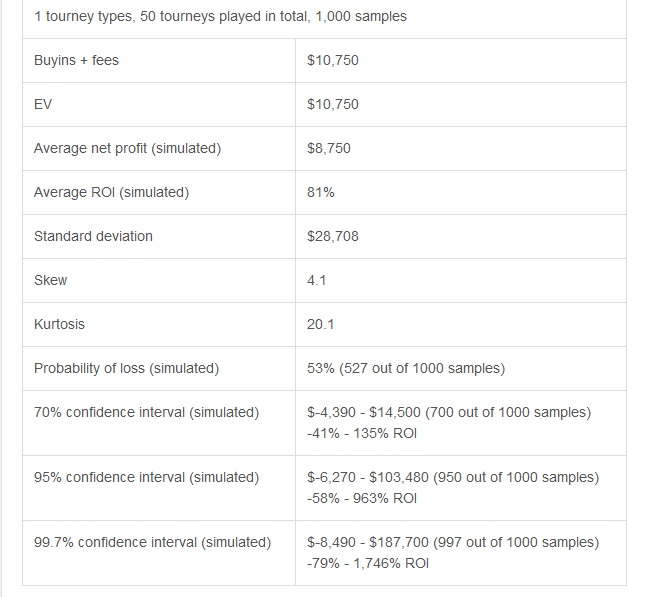Select the "Kurtosis" row label
This screenshot has width=662, height=597.
tap(60, 324)
